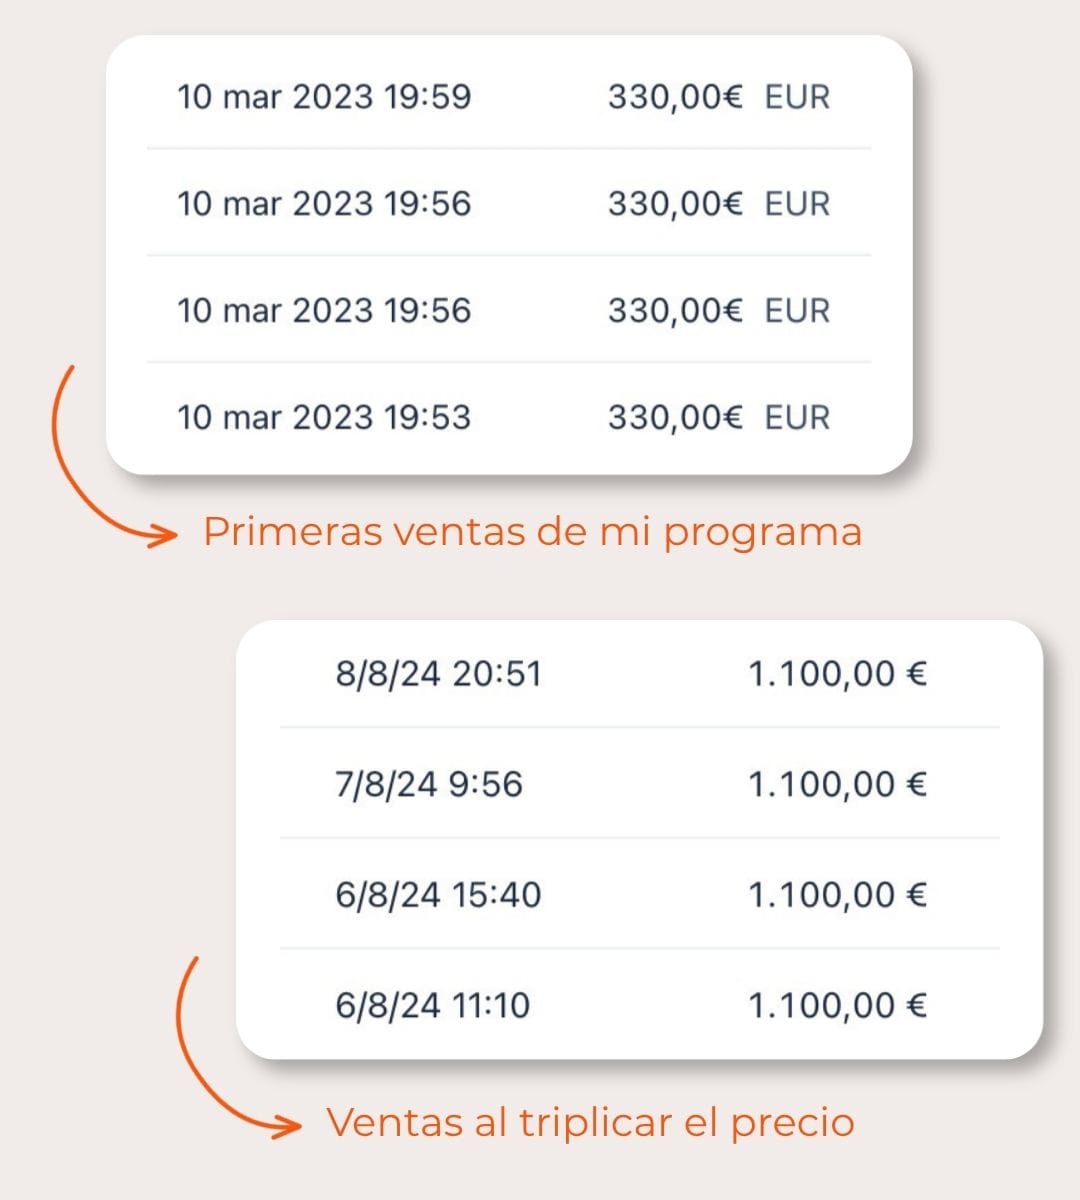Screen dimensions: 1080x1200
Task: Open the 6/8/24 15:40 sale entry
Action: coord(639,894)
